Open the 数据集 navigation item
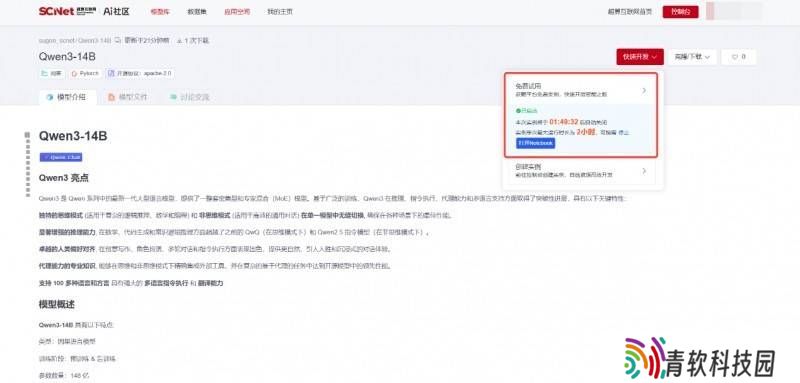Viewport: 800px width, 383px height. [196, 12]
